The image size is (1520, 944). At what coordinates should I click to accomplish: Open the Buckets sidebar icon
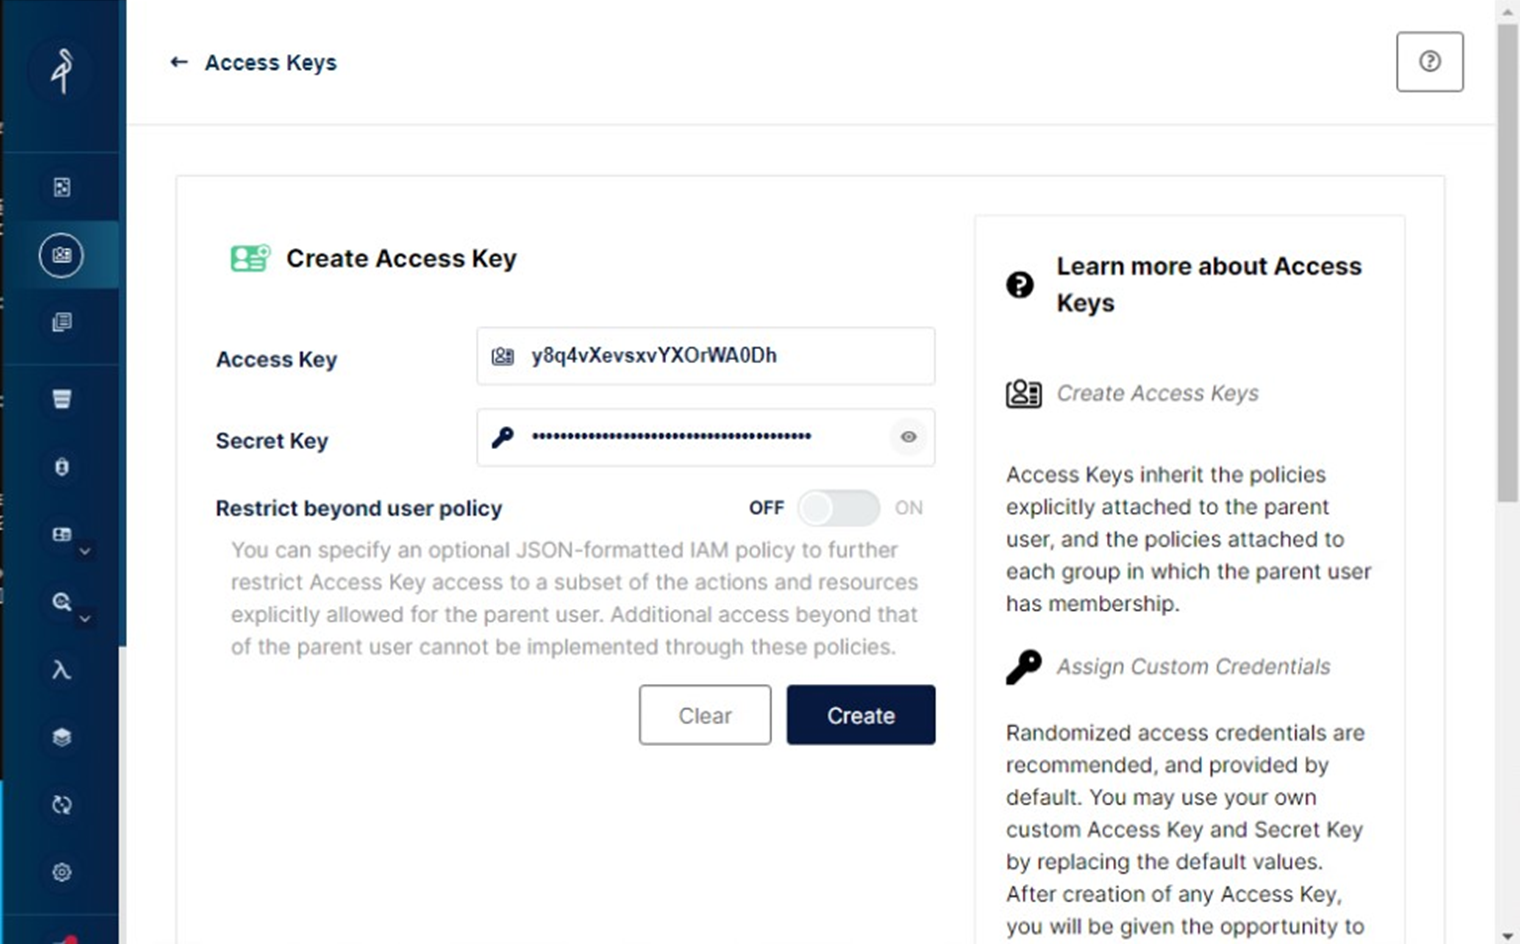point(61,399)
